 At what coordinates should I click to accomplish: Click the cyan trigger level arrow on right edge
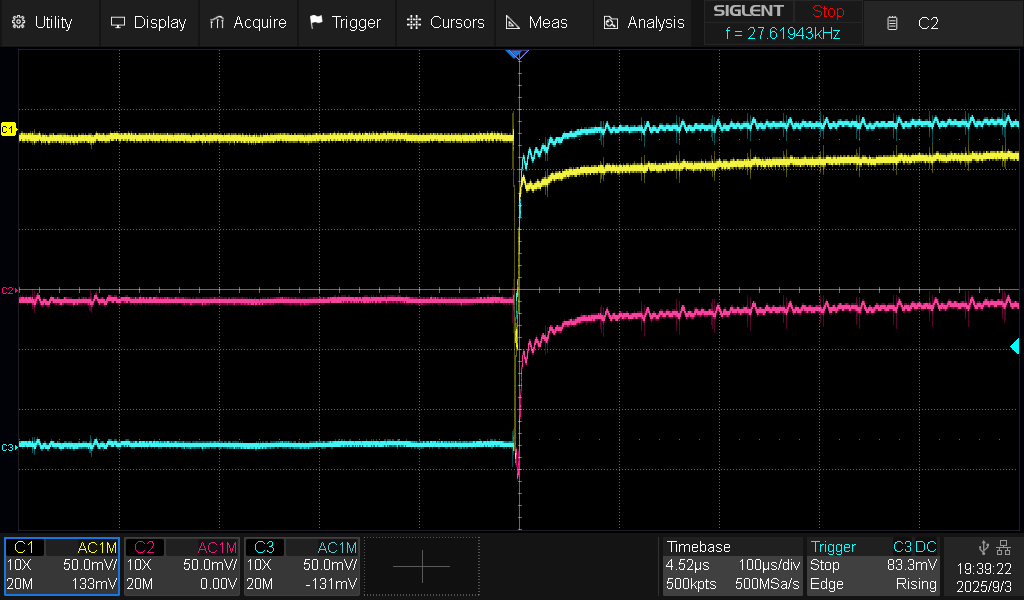pos(1014,346)
